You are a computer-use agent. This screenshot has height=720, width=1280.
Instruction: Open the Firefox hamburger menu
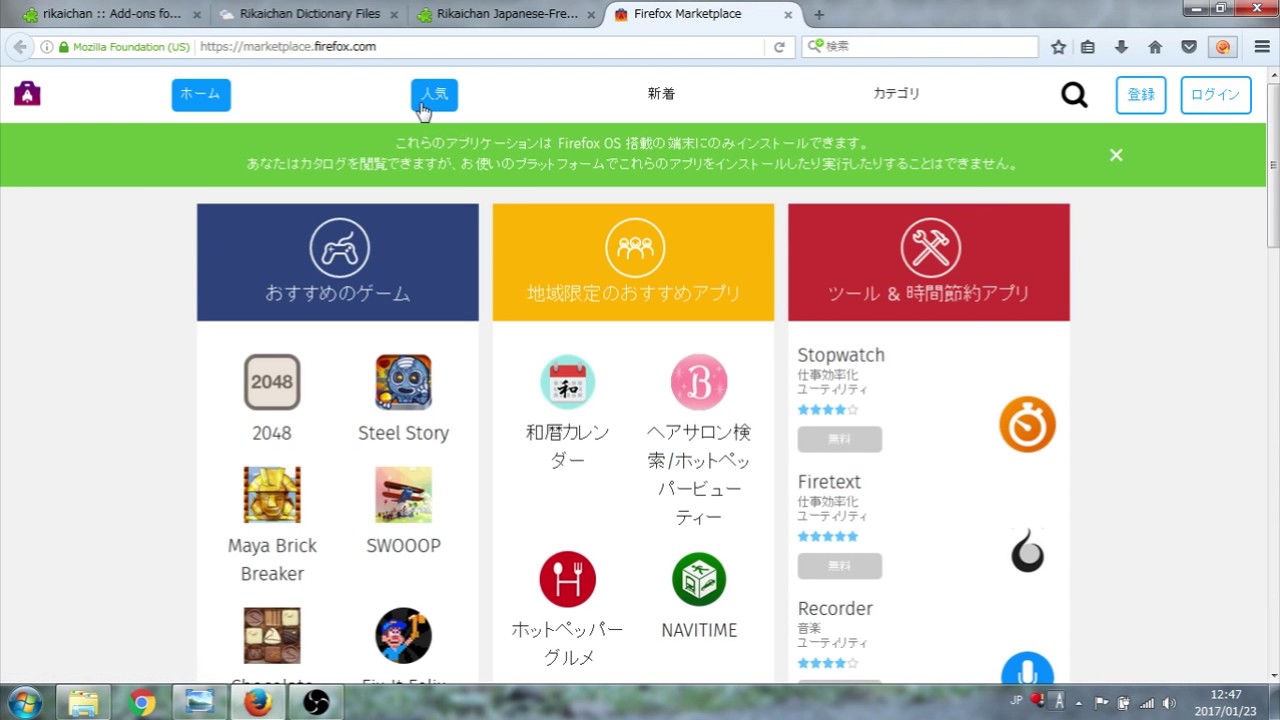click(1262, 47)
